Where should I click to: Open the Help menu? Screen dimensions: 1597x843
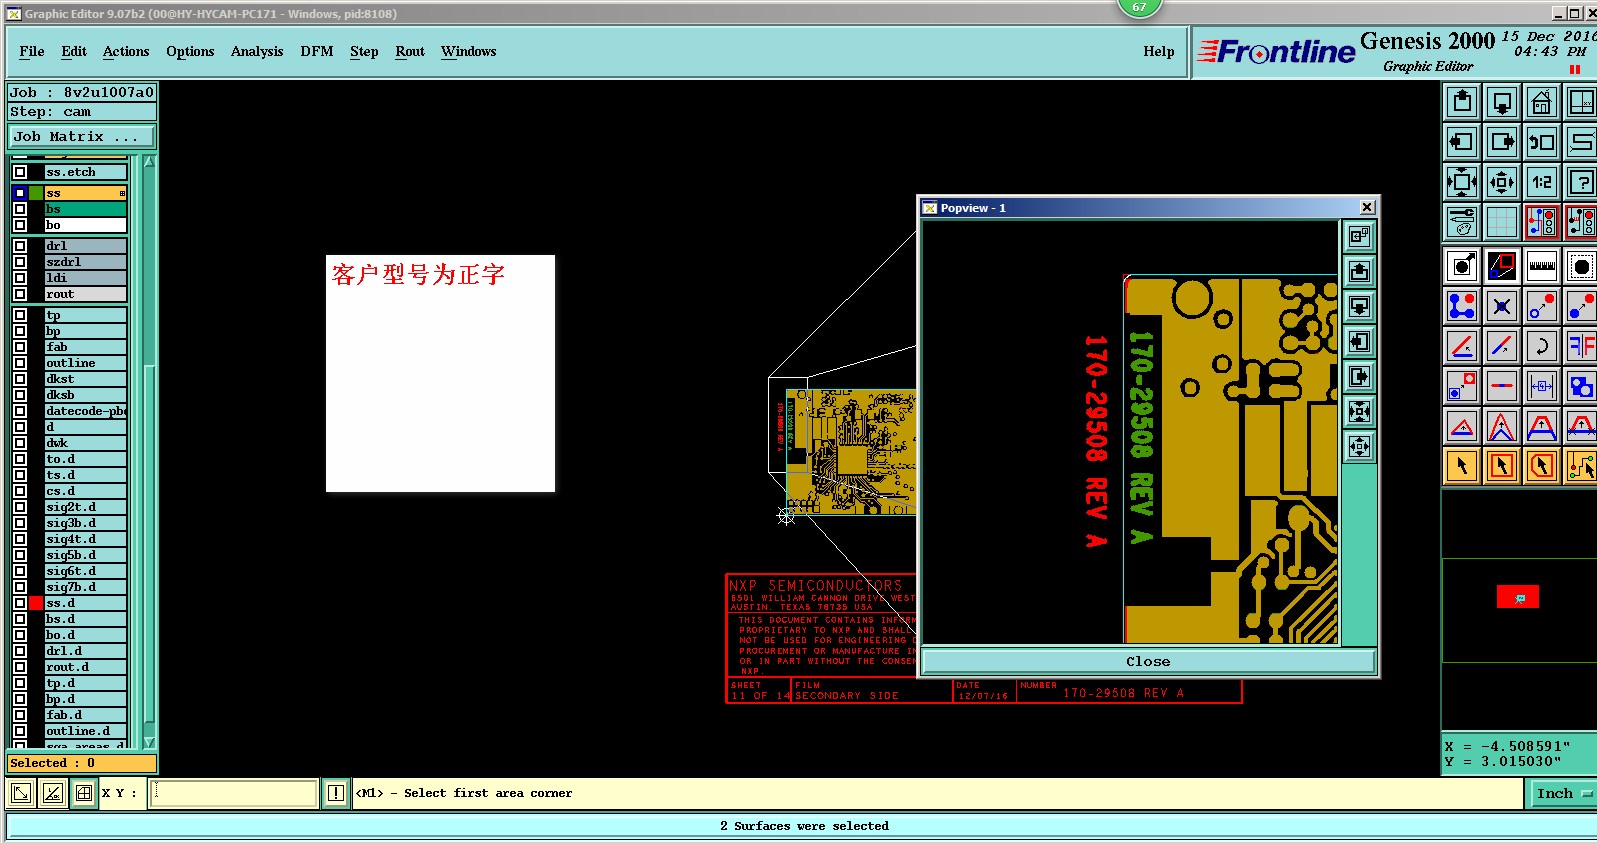click(1159, 52)
